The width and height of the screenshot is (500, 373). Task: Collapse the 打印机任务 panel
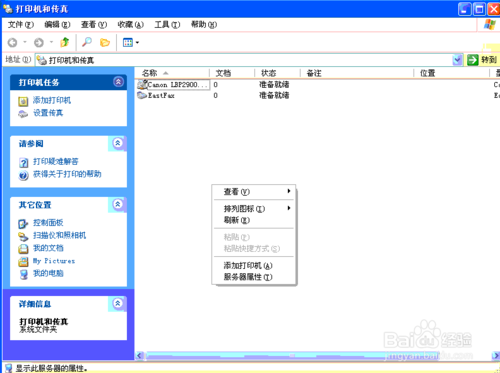(x=118, y=82)
